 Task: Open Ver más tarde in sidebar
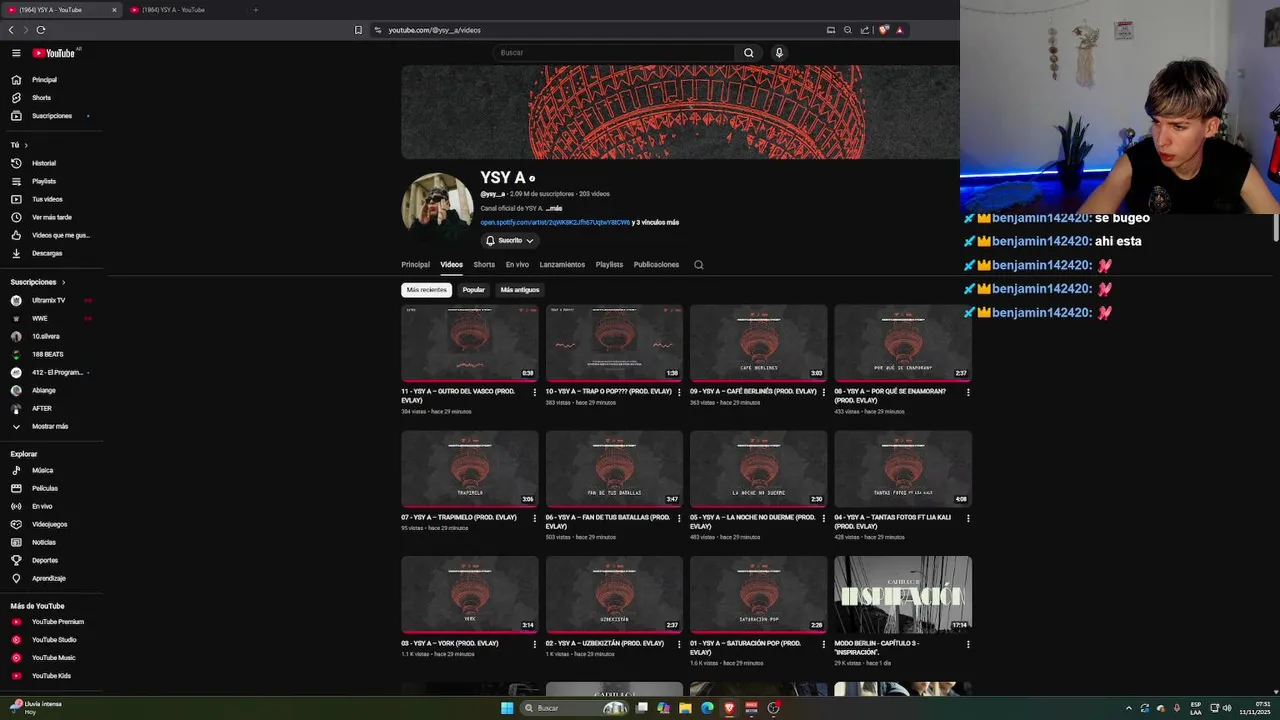click(51, 217)
